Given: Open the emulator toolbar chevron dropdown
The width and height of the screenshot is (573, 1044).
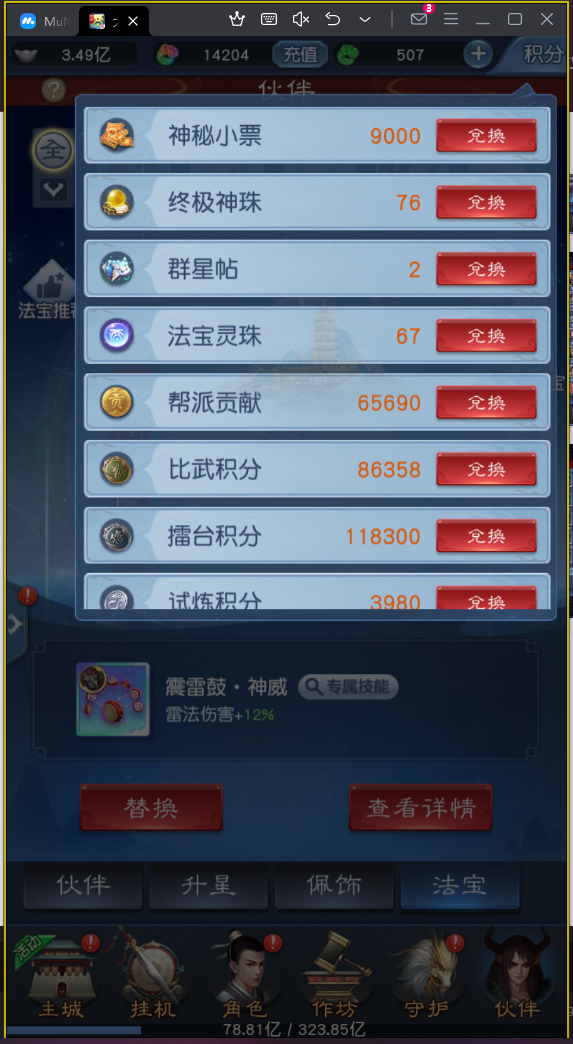Looking at the screenshot, I should click(365, 19).
